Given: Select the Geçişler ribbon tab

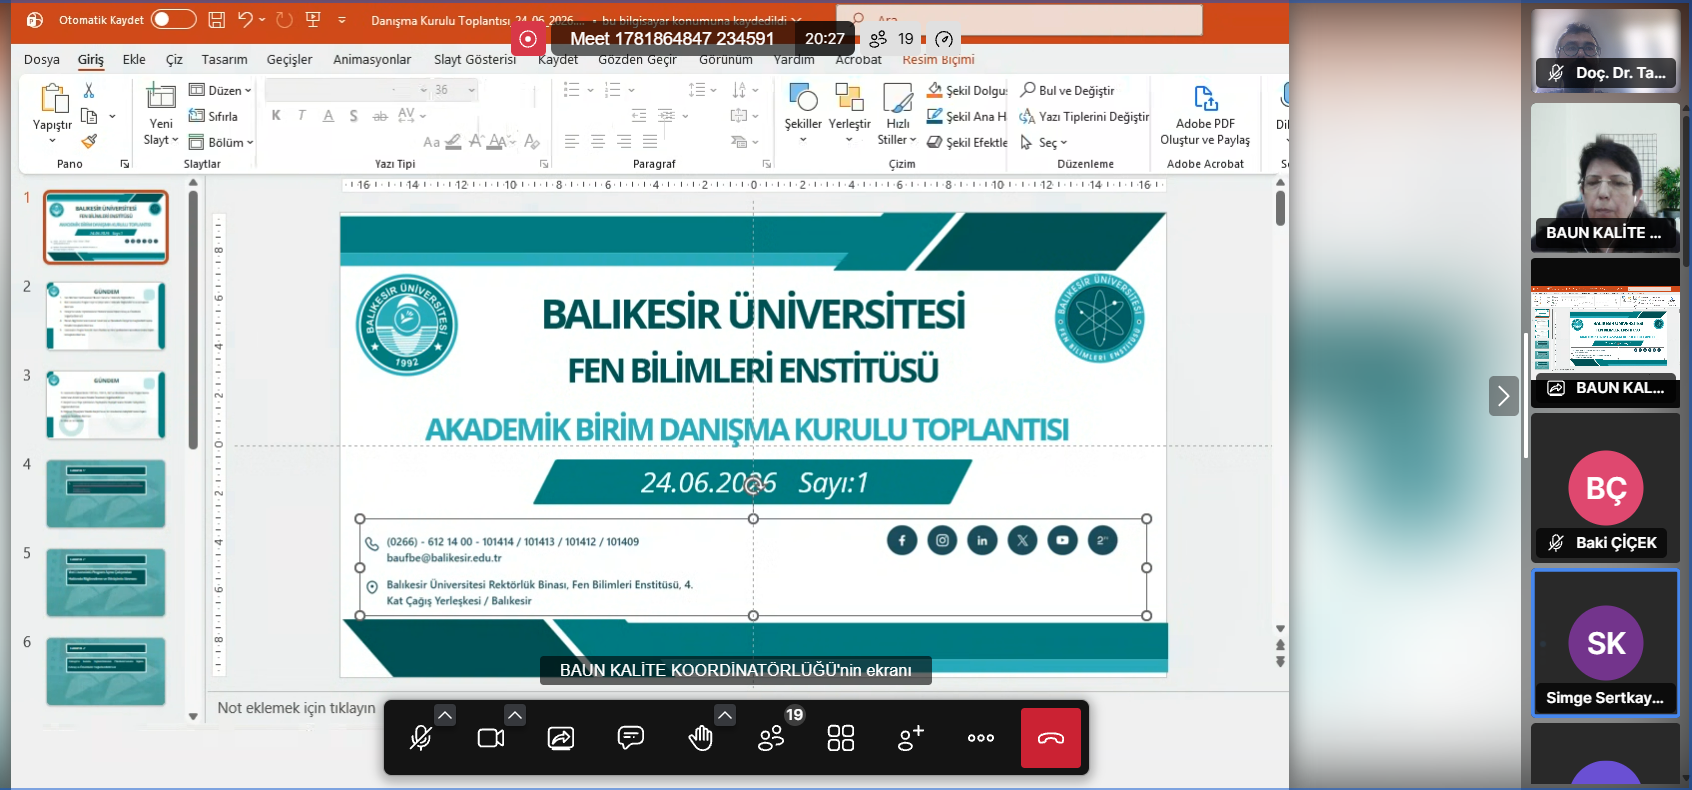Looking at the screenshot, I should click(289, 59).
